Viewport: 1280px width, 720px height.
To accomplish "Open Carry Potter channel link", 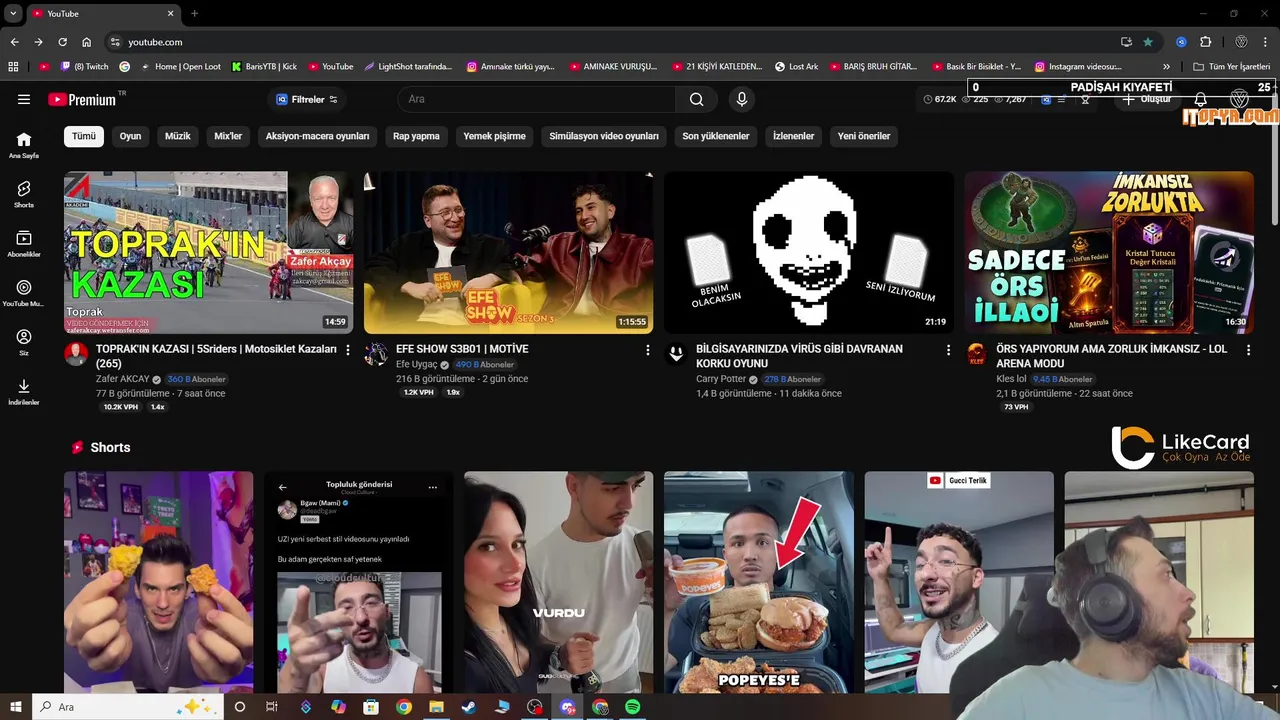I will click(721, 379).
